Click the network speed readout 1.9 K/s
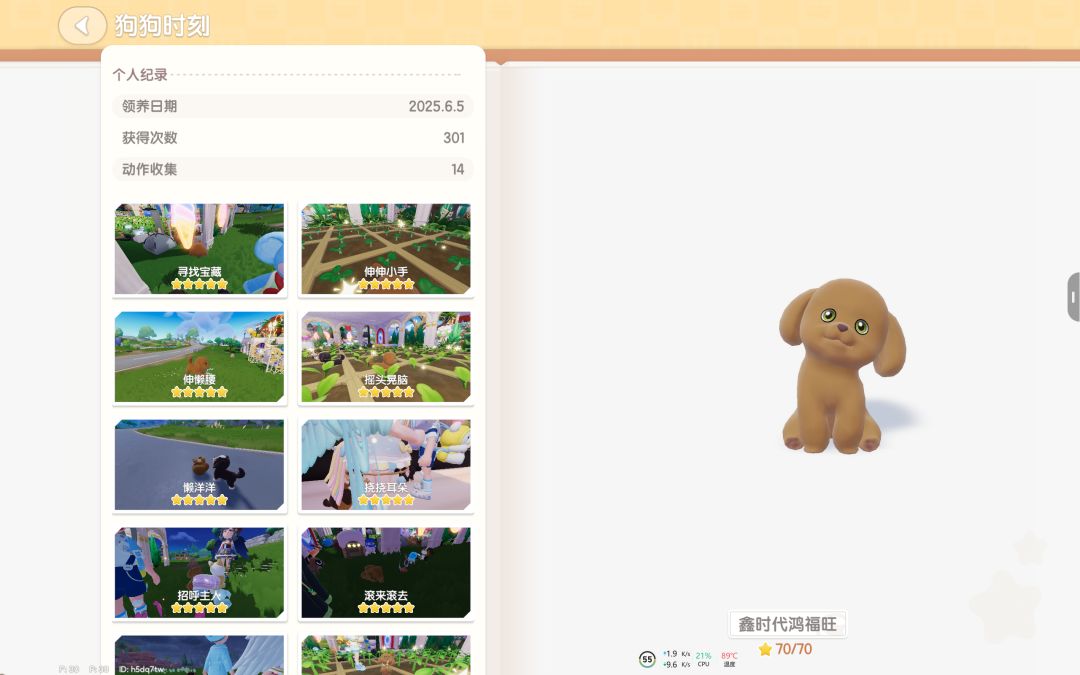 (x=676, y=654)
